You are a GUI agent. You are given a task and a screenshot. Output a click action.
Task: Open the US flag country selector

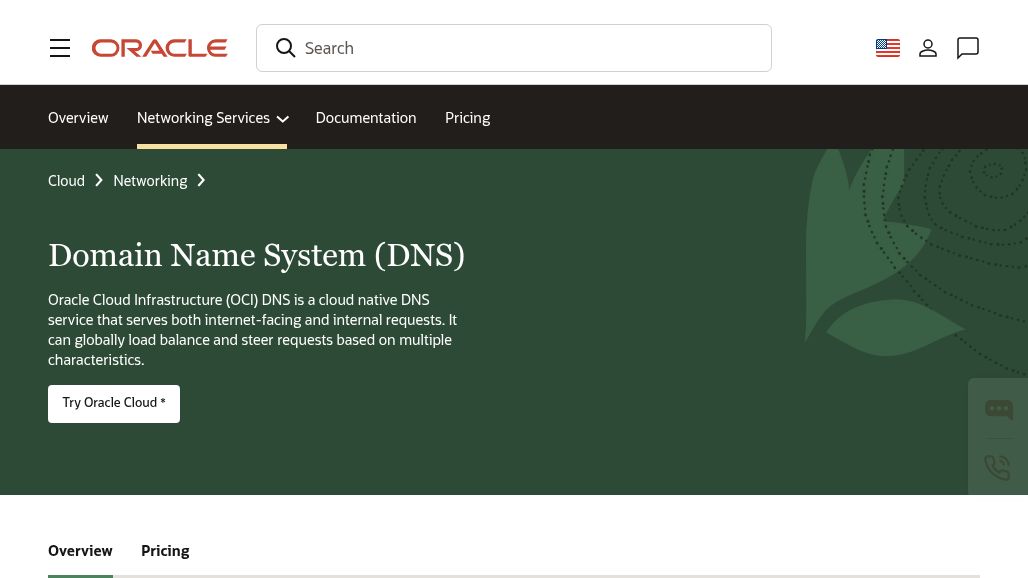pyautogui.click(x=888, y=48)
